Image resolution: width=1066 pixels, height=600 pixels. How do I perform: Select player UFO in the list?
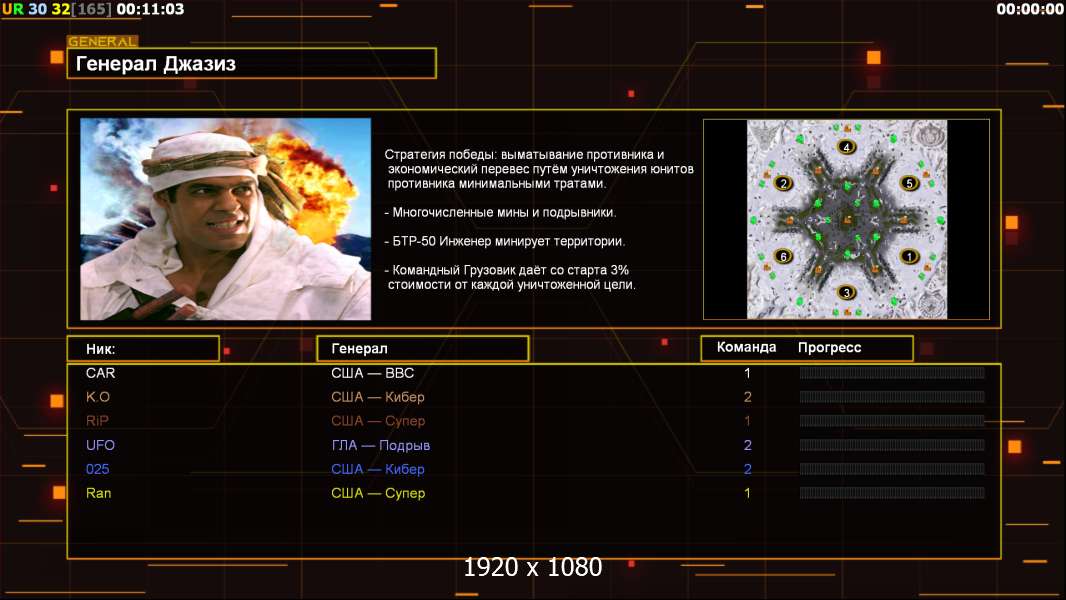click(x=101, y=445)
